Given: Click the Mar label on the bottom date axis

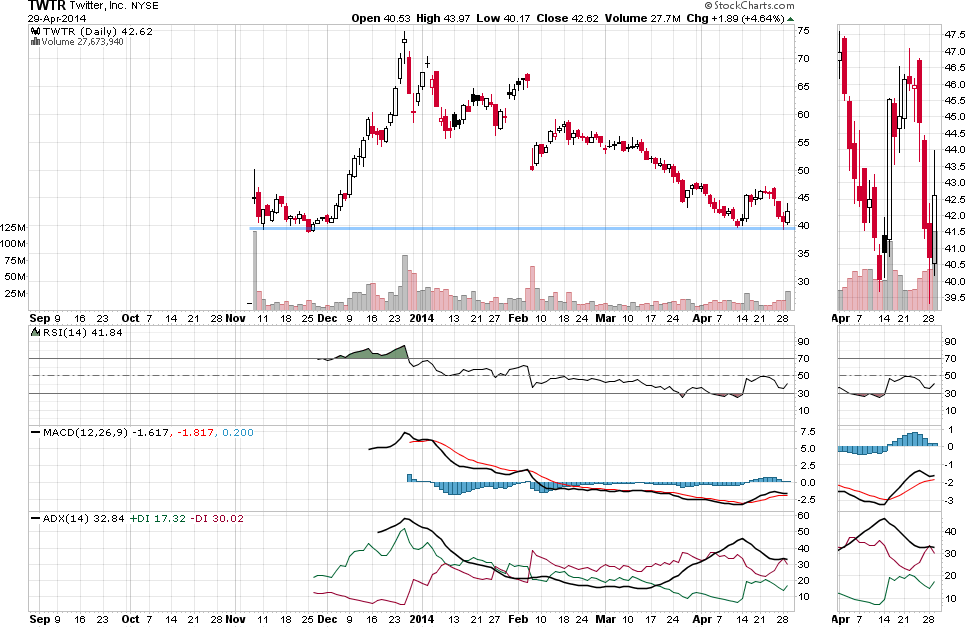Looking at the screenshot, I should (x=606, y=619).
